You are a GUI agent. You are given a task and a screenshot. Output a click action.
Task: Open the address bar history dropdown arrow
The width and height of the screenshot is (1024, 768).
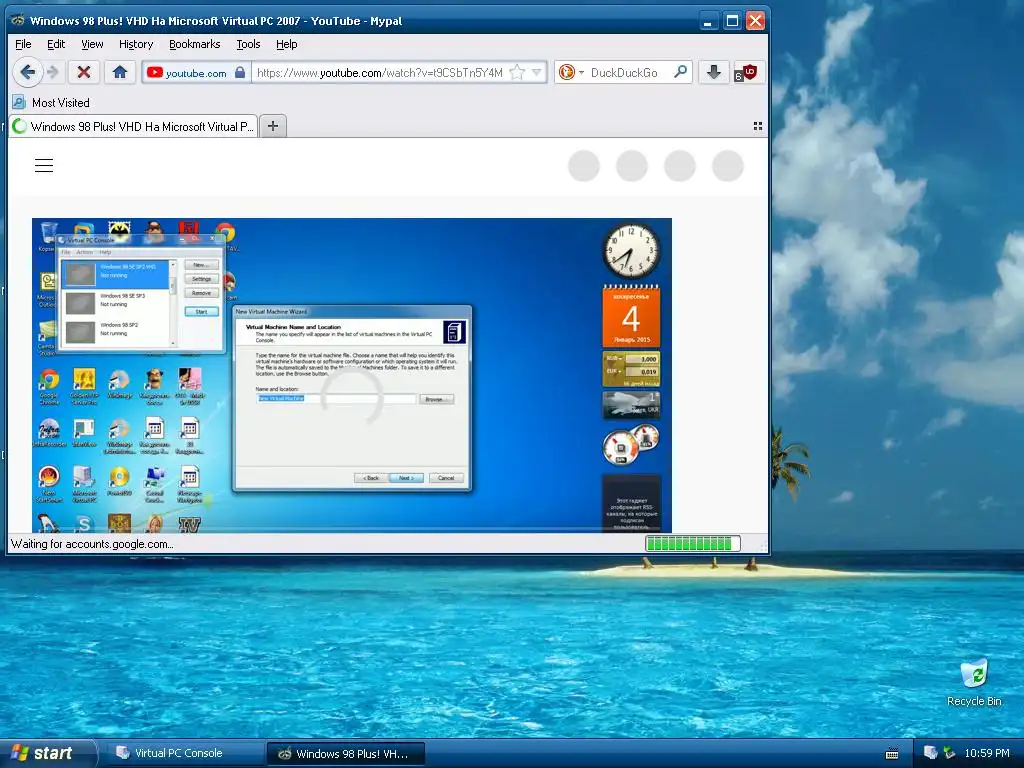[537, 72]
